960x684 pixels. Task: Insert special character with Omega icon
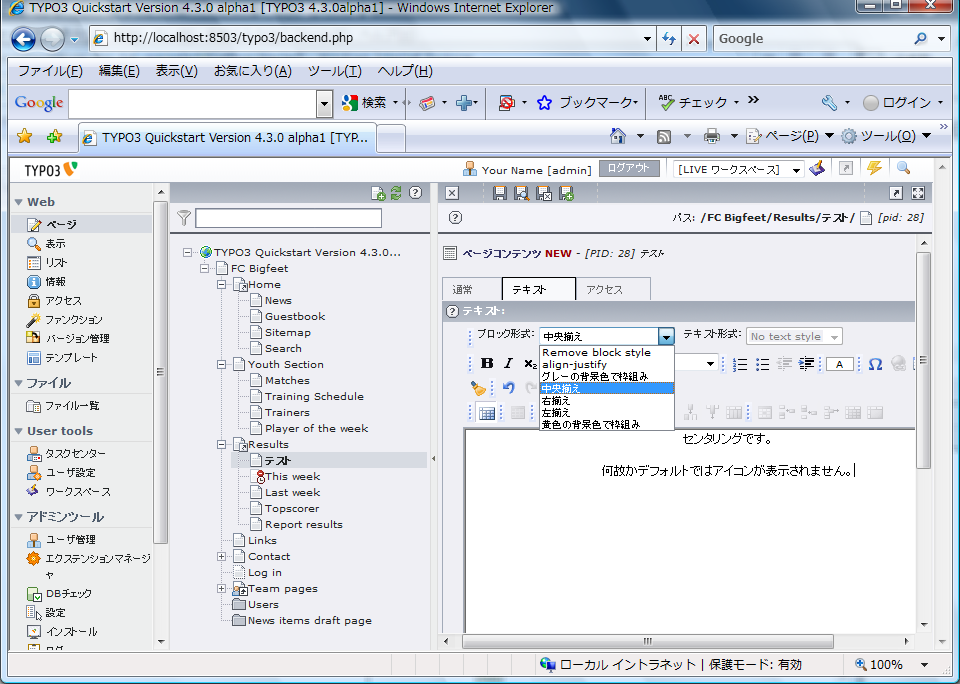pyautogui.click(x=876, y=364)
